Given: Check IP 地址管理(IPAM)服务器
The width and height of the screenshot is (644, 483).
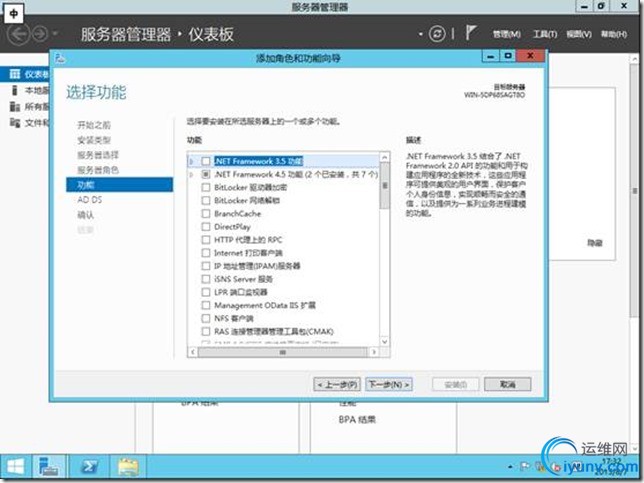Looking at the screenshot, I should [x=206, y=266].
